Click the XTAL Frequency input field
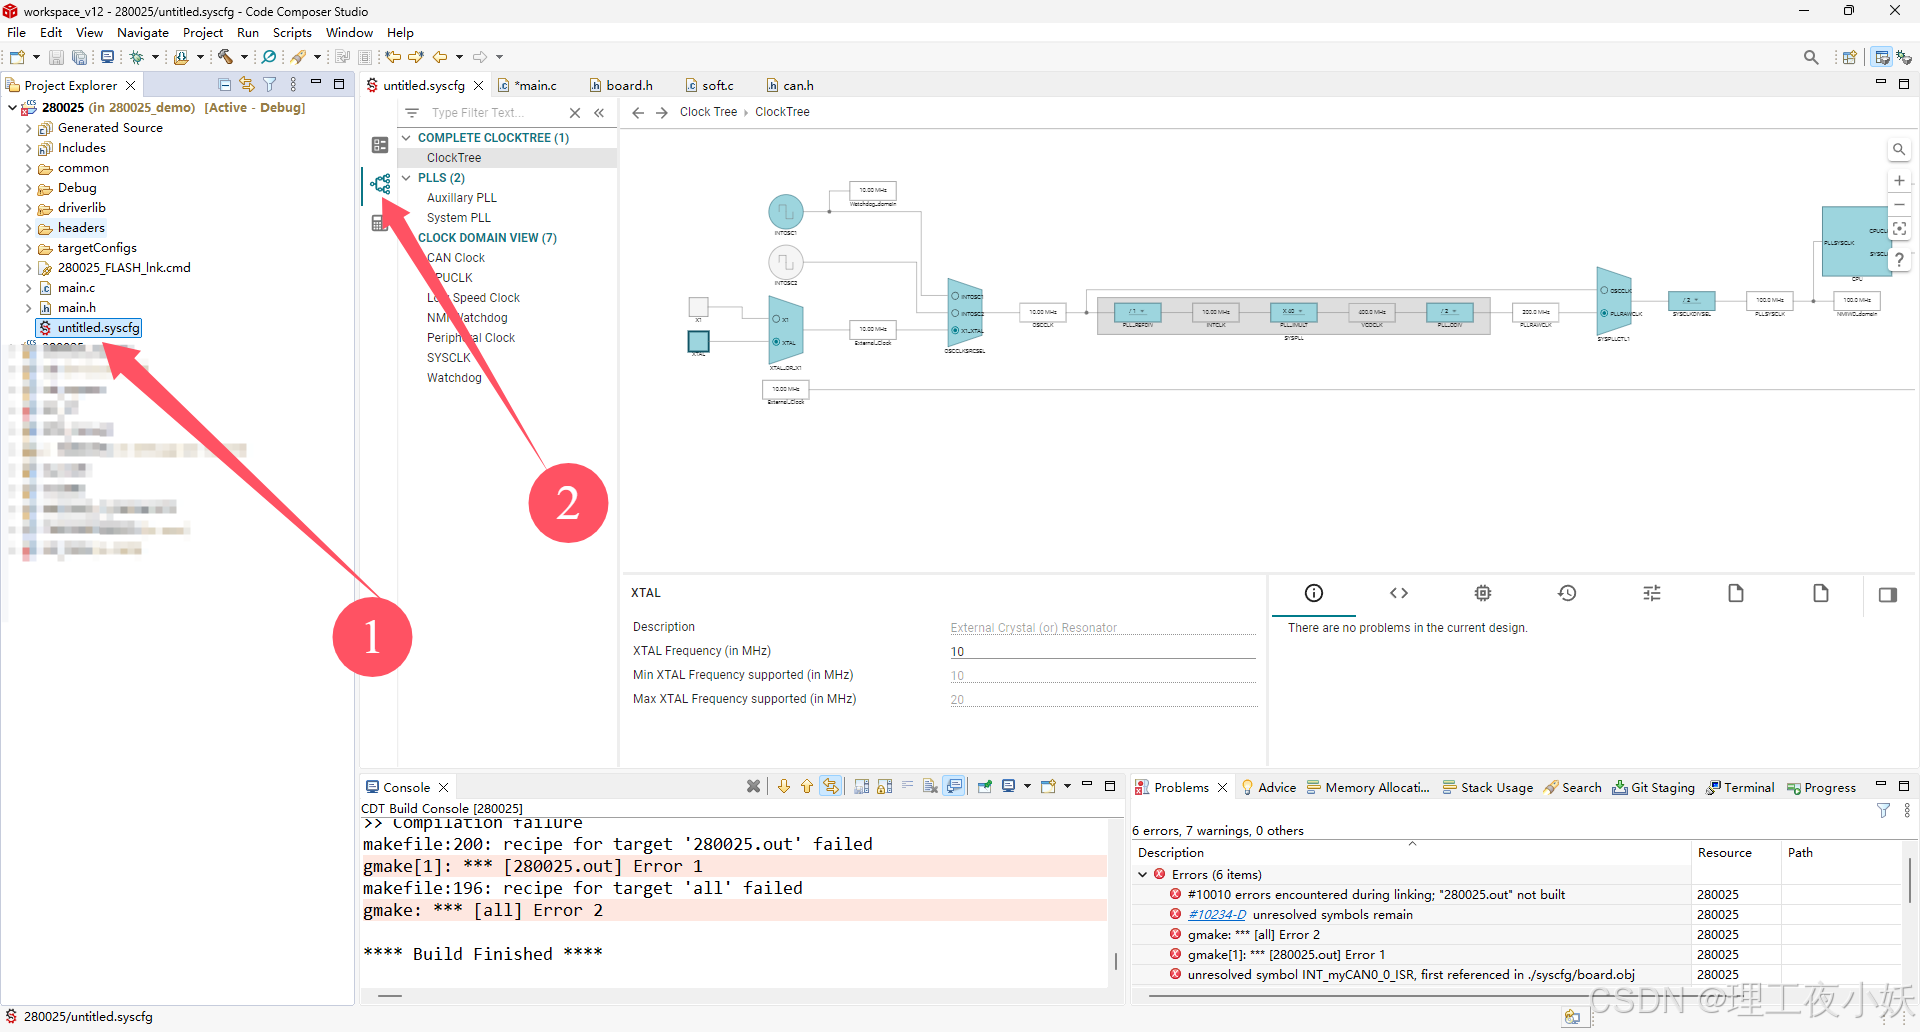The image size is (1920, 1032). (x=1102, y=652)
